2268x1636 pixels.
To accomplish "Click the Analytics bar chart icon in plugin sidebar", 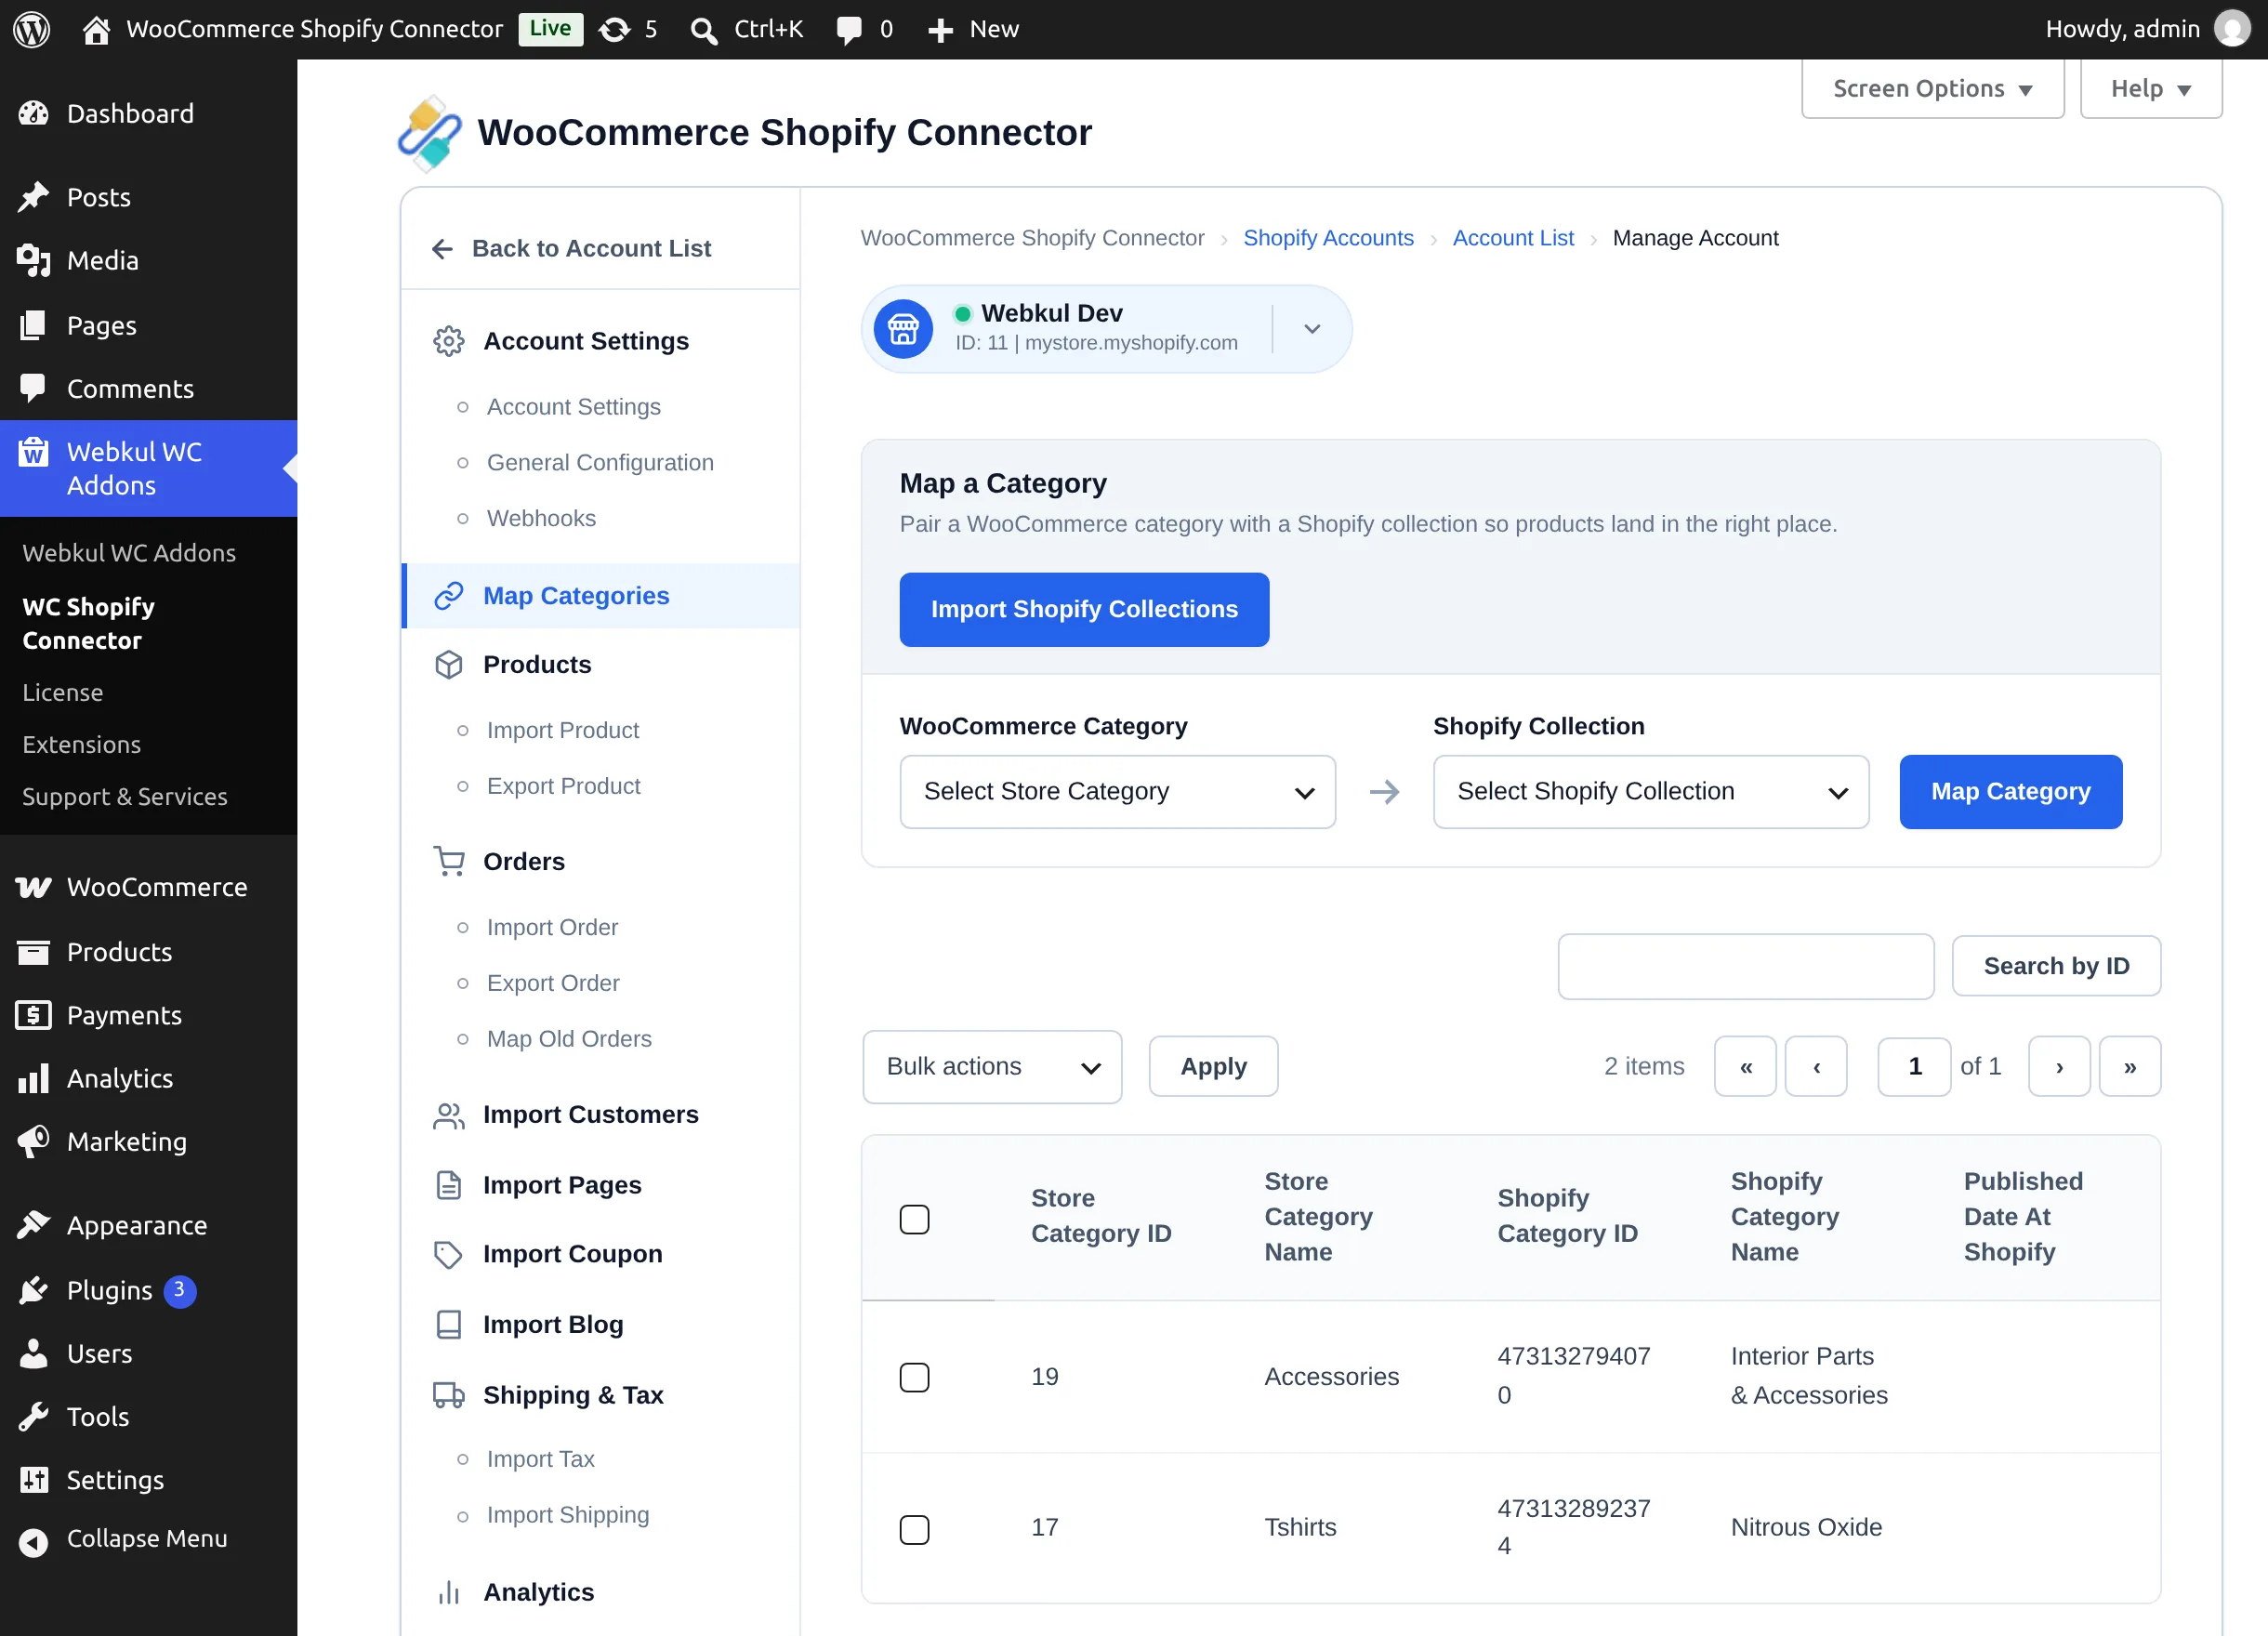I will [449, 1592].
